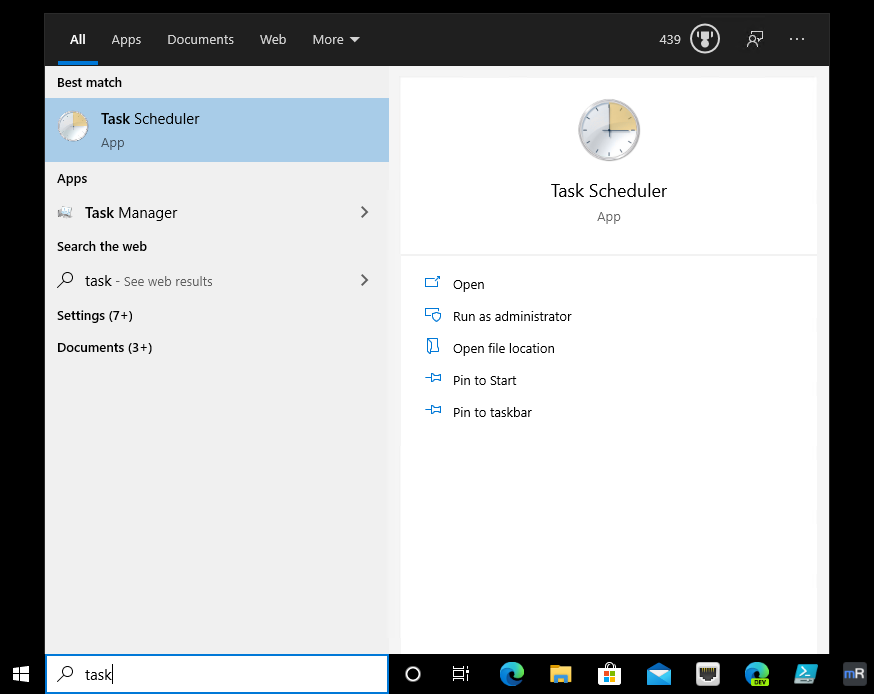
Task: Click the large Task Scheduler clock icon in preview
Action: point(609,130)
